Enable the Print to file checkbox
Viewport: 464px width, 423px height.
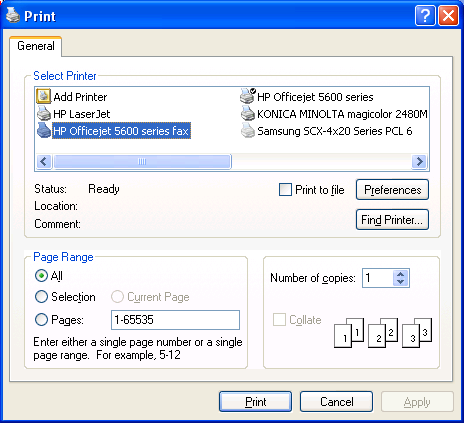[x=285, y=190]
